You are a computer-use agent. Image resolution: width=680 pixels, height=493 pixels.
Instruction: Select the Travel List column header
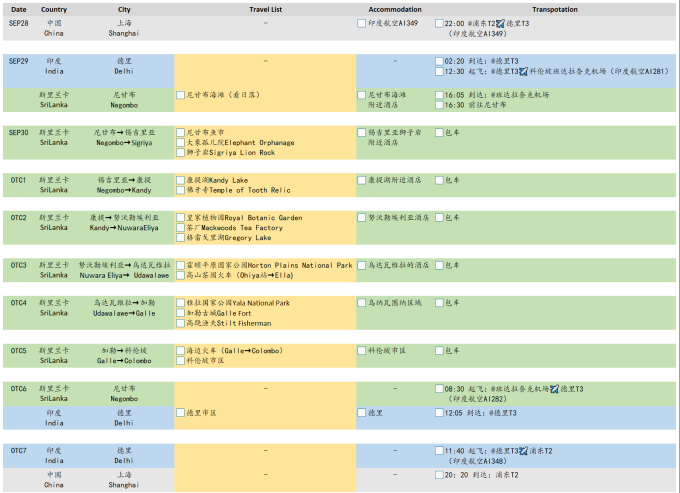coord(265,8)
